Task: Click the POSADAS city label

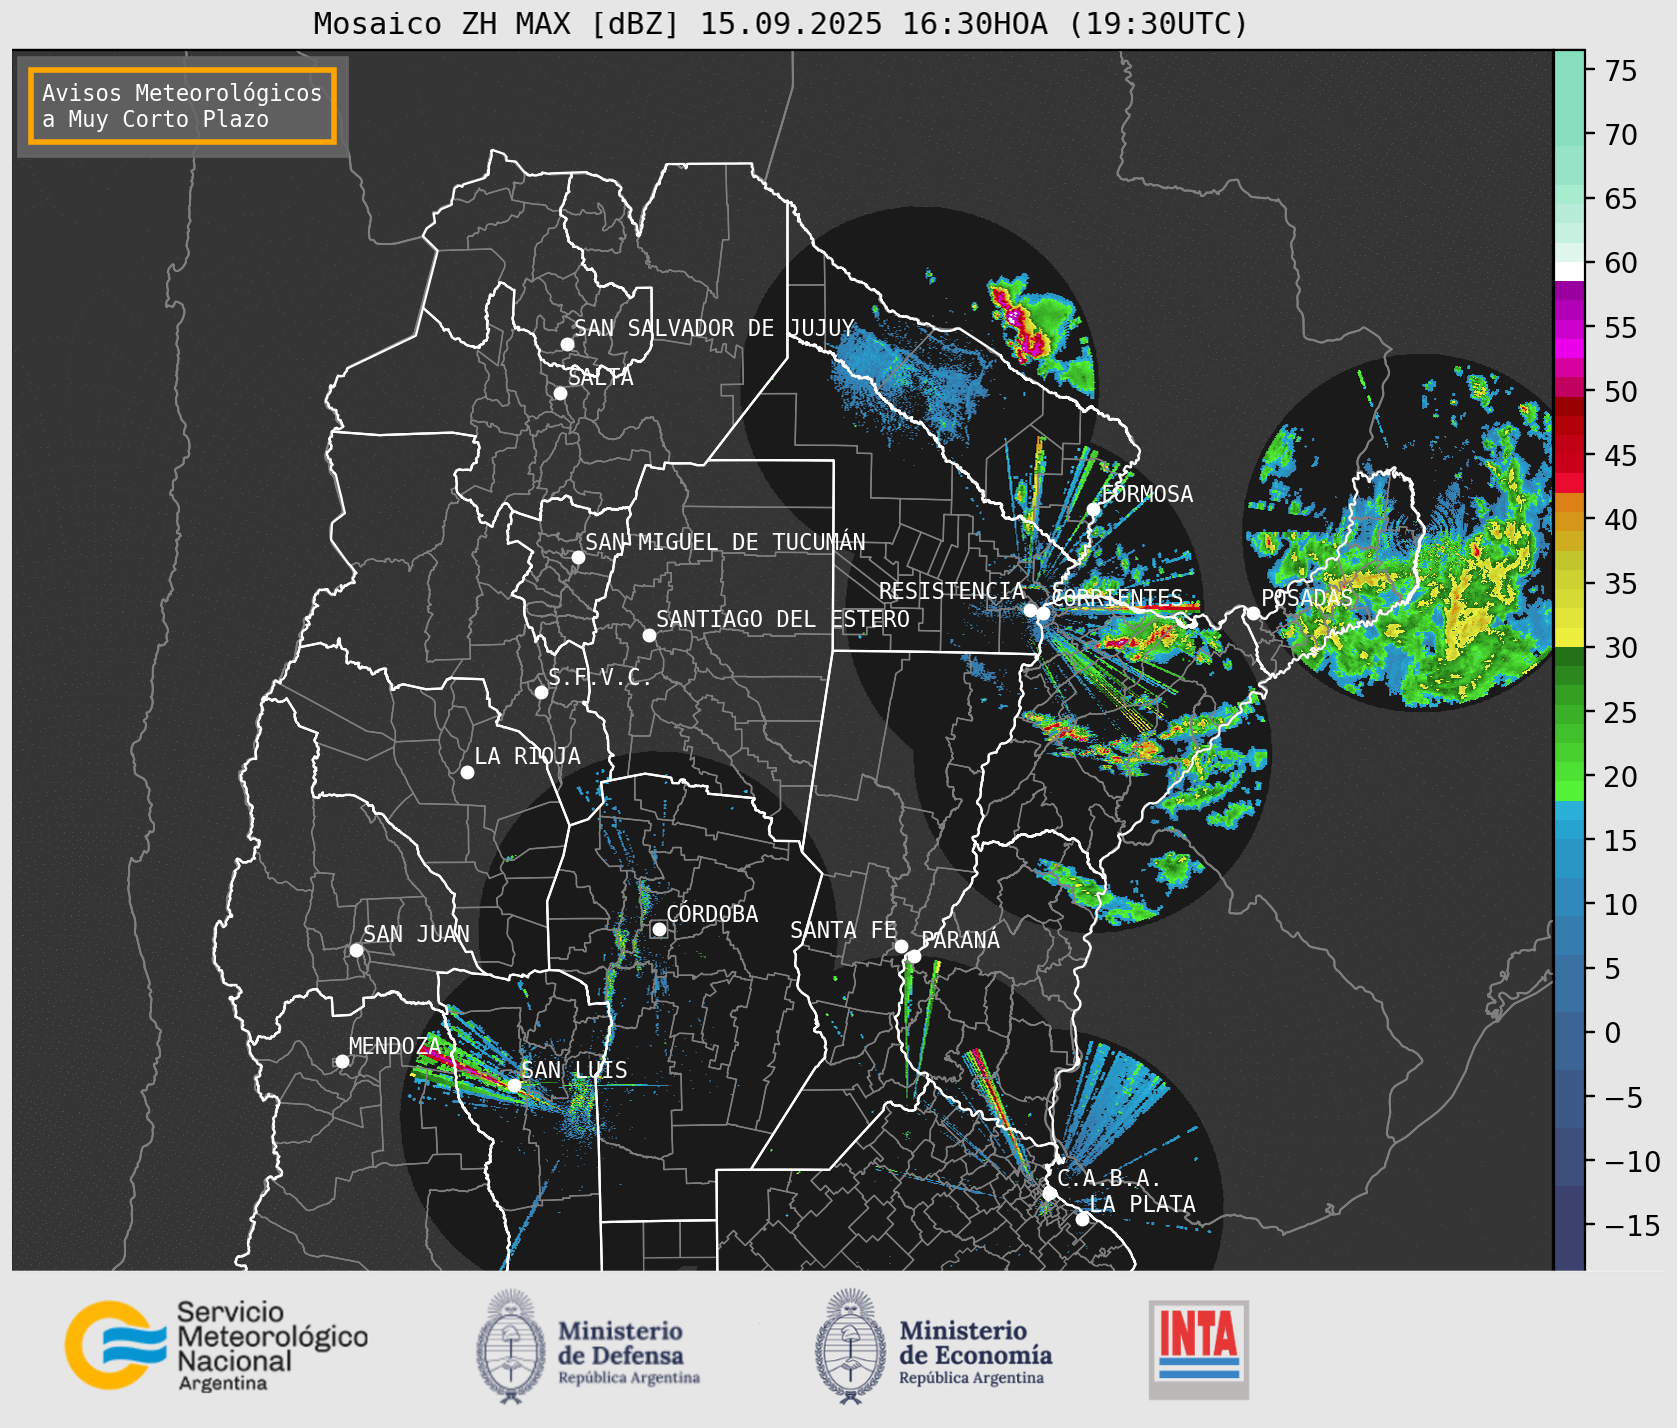Action: pos(1306,598)
